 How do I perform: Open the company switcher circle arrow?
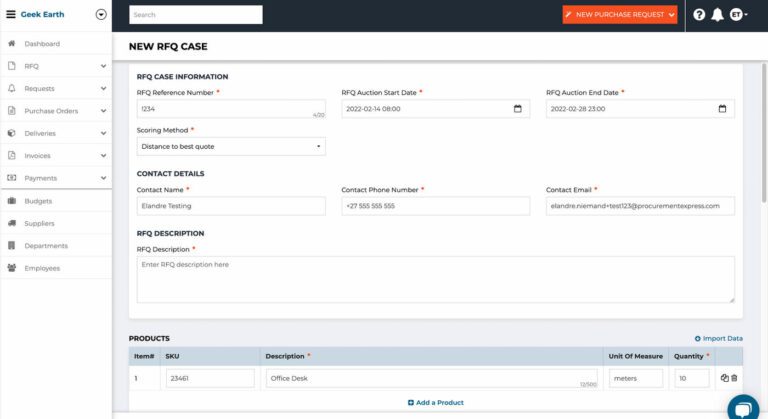(101, 14)
